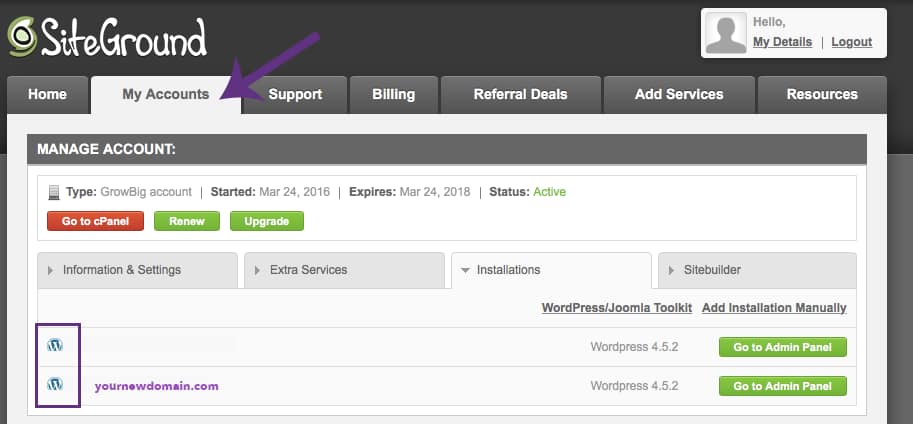Open the Billing tab
Screen dimensions: 913x424
pos(393,95)
